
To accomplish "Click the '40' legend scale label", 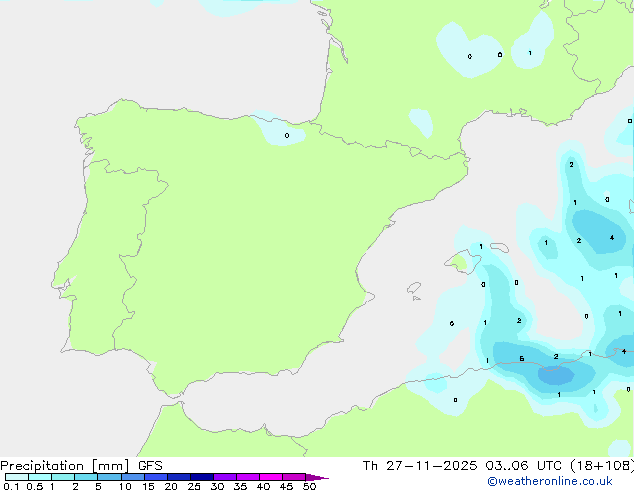I will 263,486.
